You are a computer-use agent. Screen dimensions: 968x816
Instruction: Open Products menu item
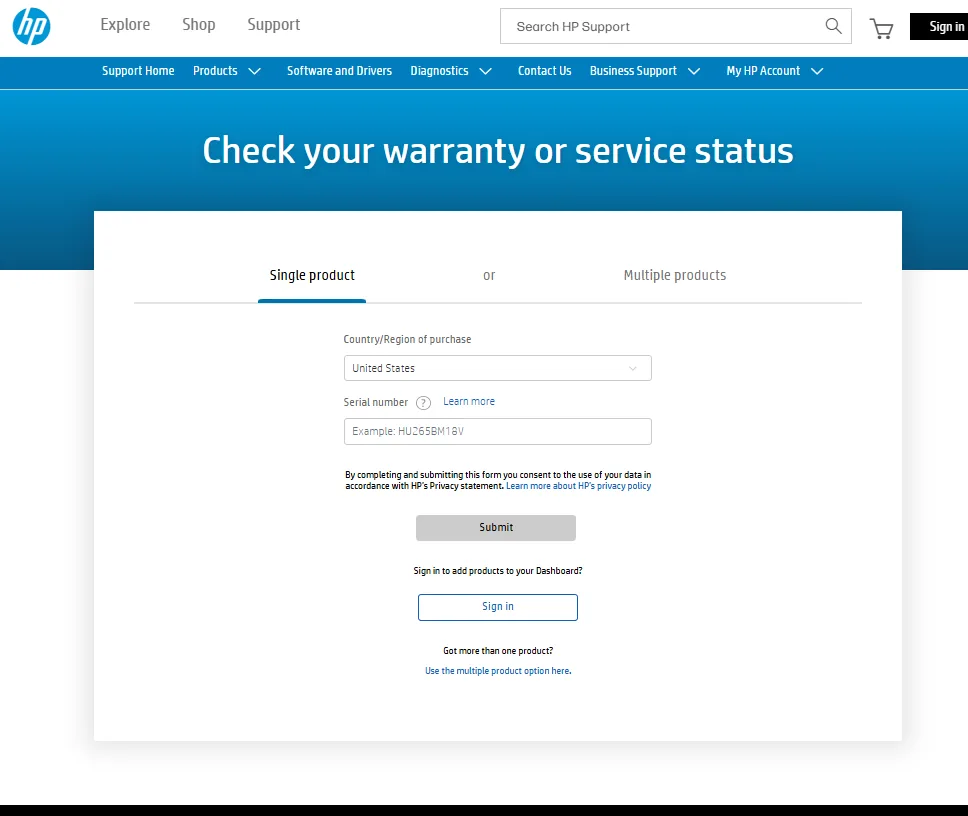215,71
